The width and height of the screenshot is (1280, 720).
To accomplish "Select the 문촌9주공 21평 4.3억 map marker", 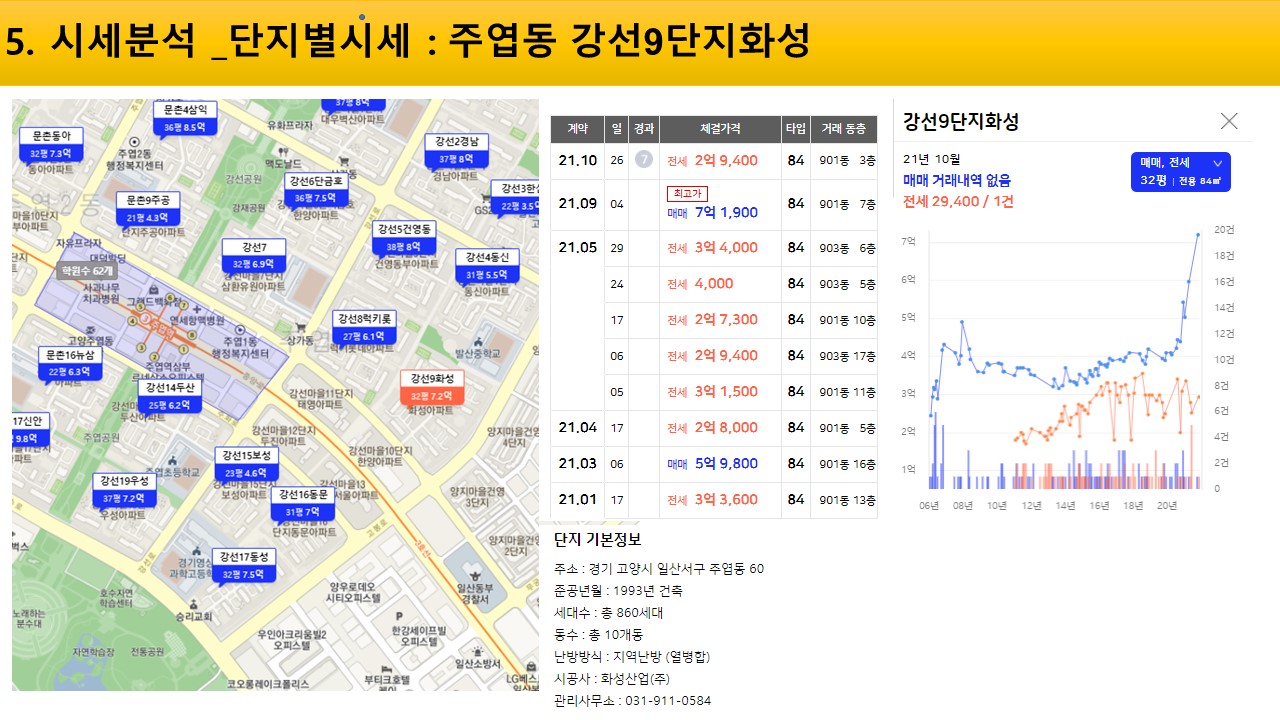I will pos(148,208).
